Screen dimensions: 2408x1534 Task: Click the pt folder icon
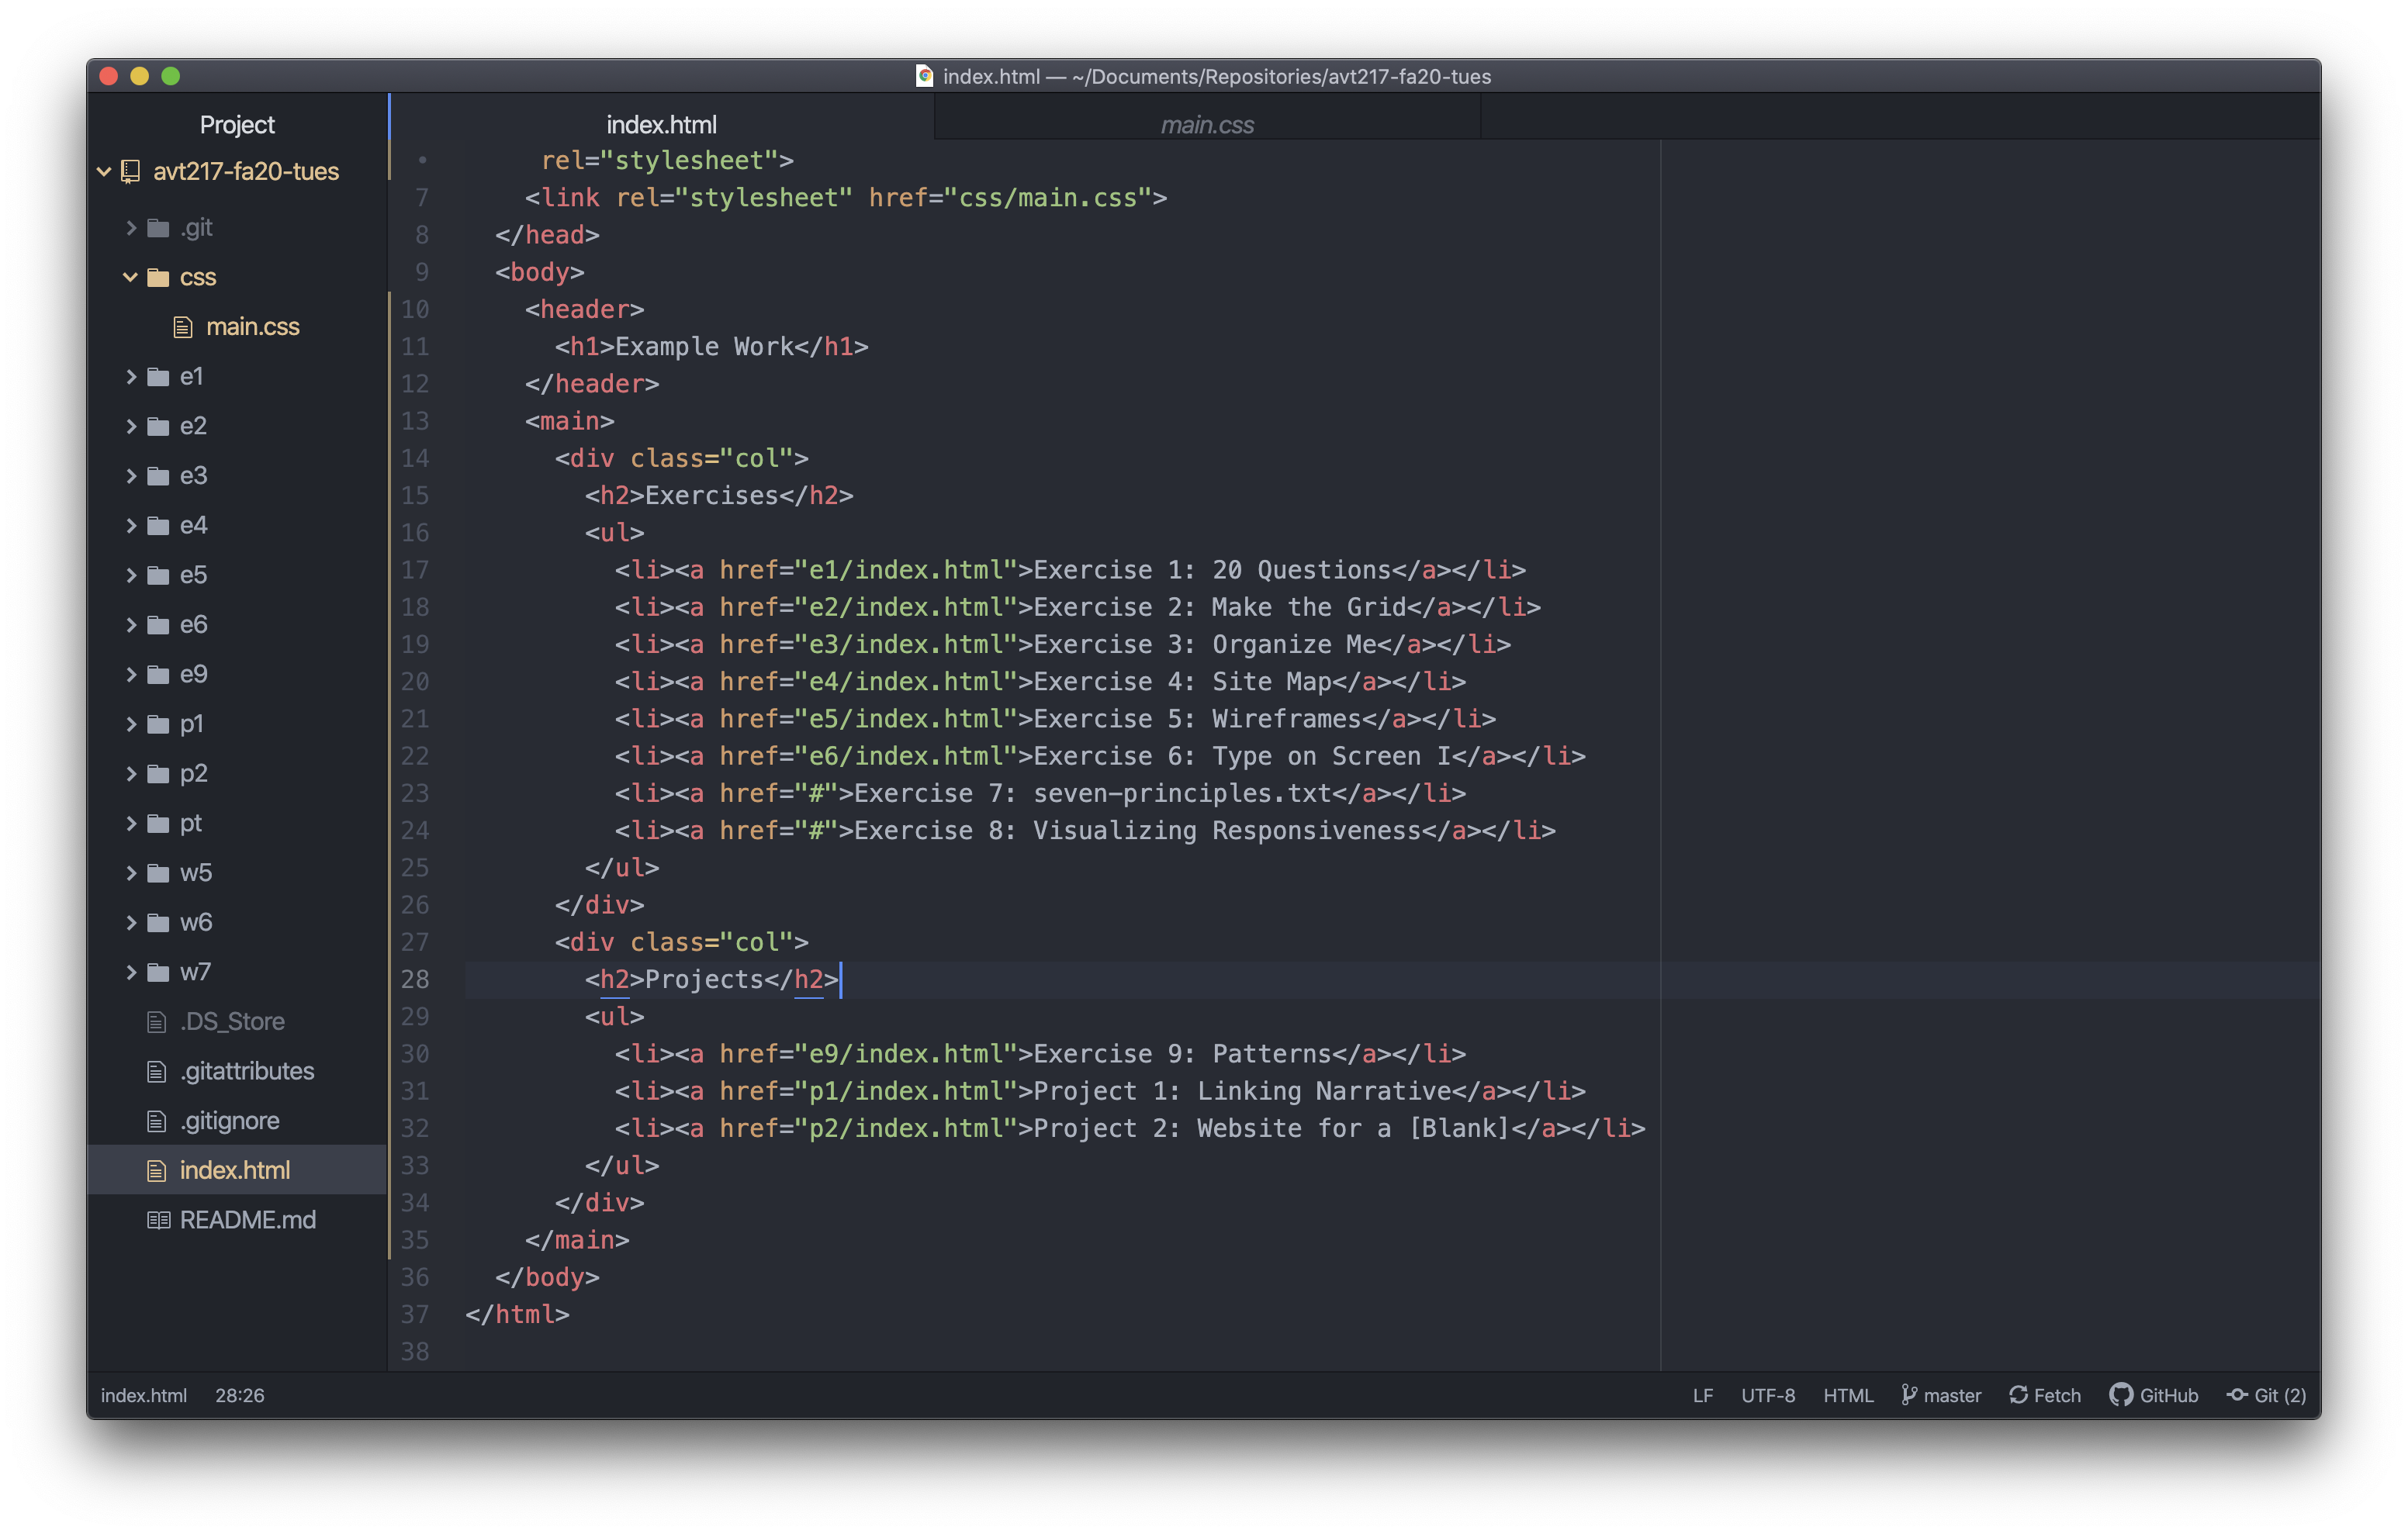click(x=158, y=823)
